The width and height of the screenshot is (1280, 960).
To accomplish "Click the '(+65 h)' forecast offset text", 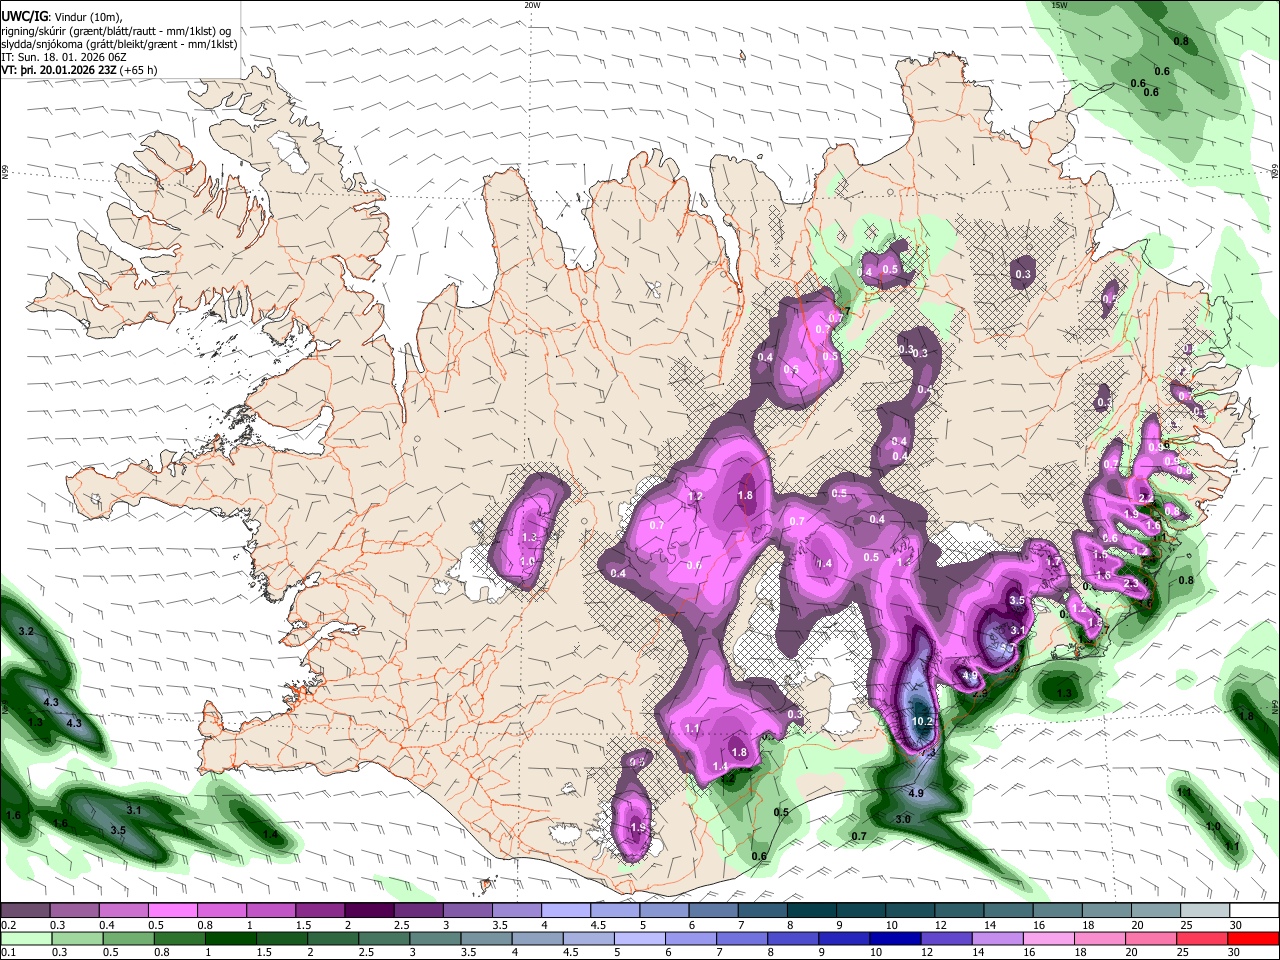I will [138, 70].
